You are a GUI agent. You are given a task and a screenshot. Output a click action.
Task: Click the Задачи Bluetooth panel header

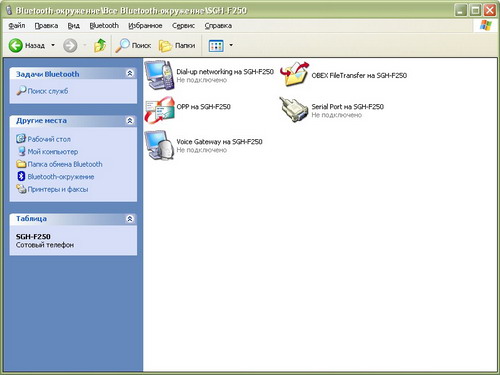73,74
